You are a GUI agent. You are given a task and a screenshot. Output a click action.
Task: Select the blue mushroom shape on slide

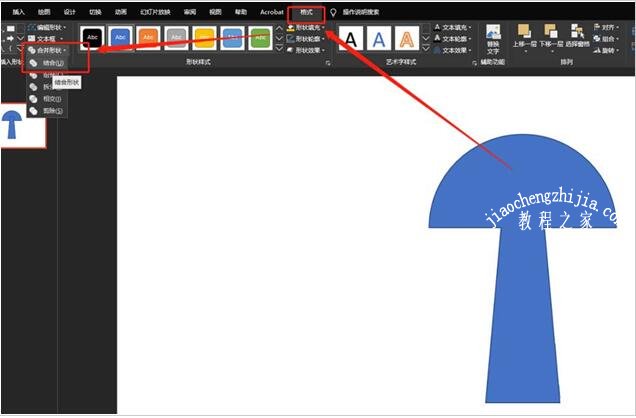coord(523,268)
